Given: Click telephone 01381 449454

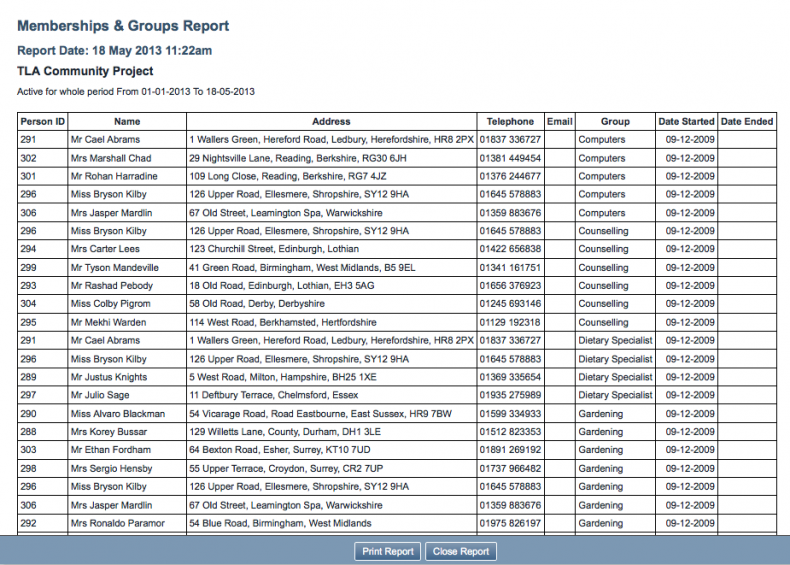Looking at the screenshot, I should click(x=510, y=158).
